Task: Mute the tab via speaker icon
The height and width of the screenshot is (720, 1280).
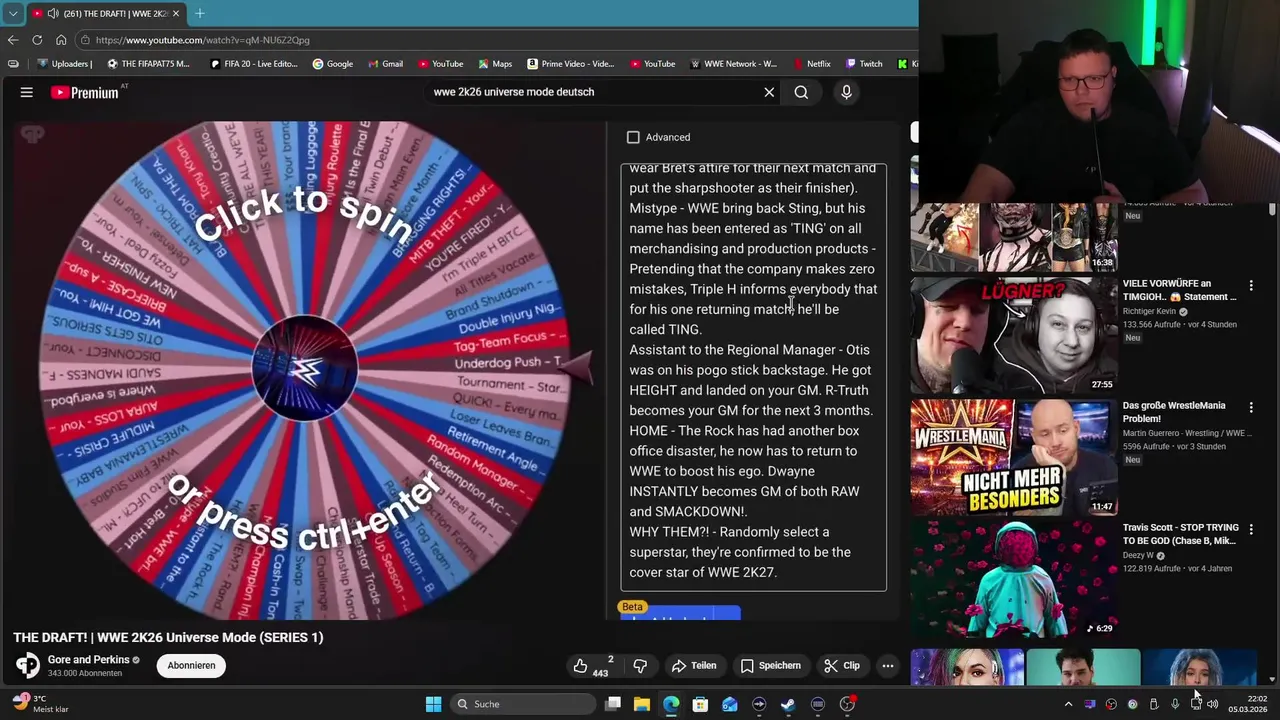Action: point(51,14)
